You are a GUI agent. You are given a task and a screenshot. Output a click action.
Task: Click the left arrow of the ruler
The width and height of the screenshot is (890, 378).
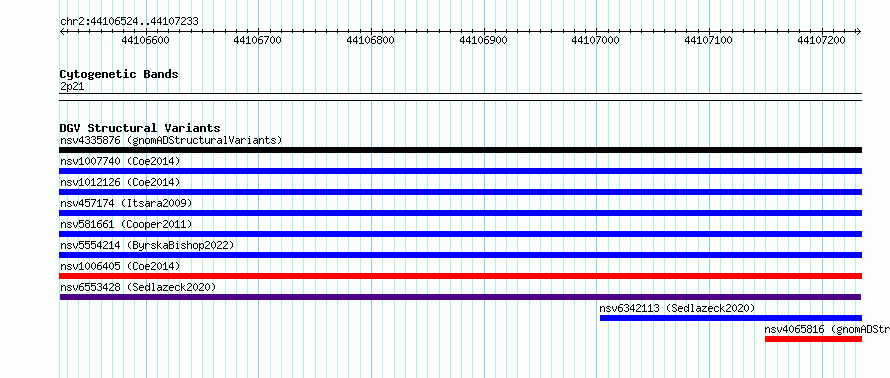point(62,32)
